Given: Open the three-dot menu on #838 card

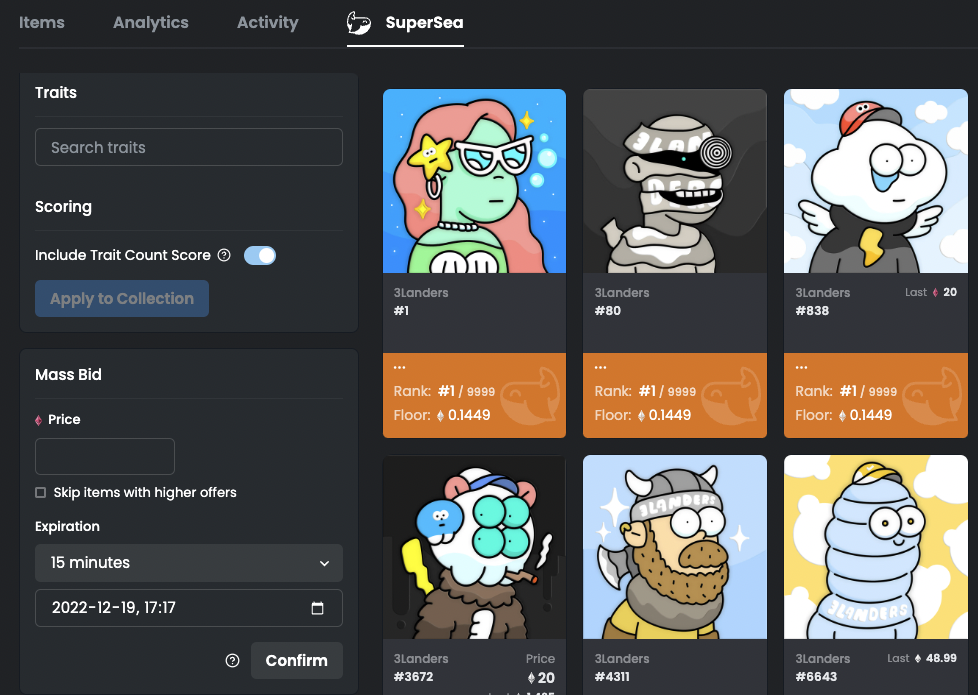Looking at the screenshot, I should click(801, 367).
